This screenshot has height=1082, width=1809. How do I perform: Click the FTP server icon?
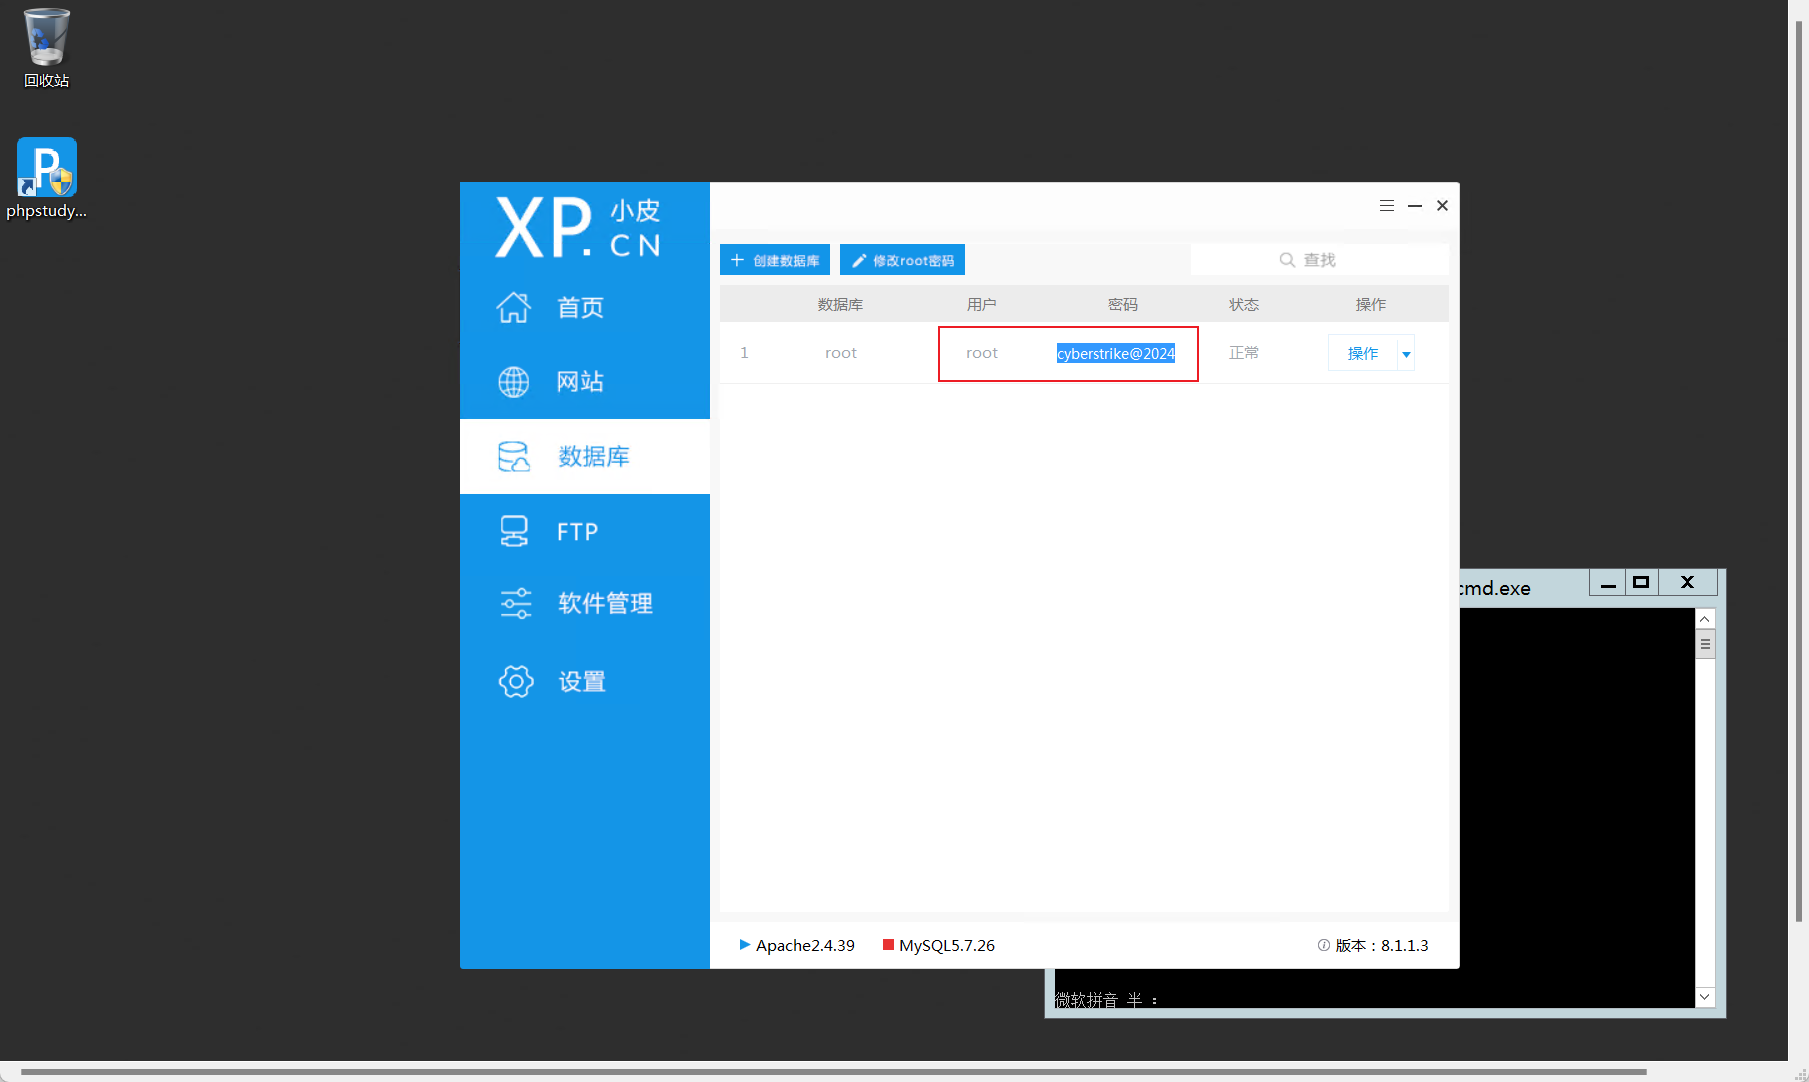pos(513,531)
